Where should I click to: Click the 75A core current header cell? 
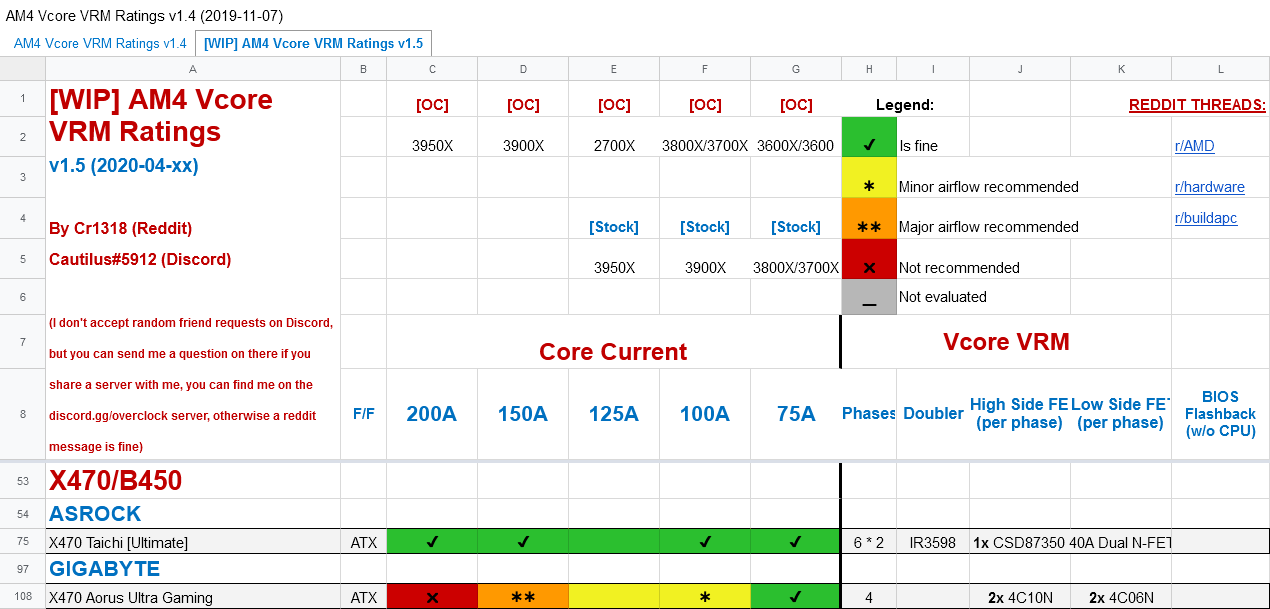[x=796, y=414]
